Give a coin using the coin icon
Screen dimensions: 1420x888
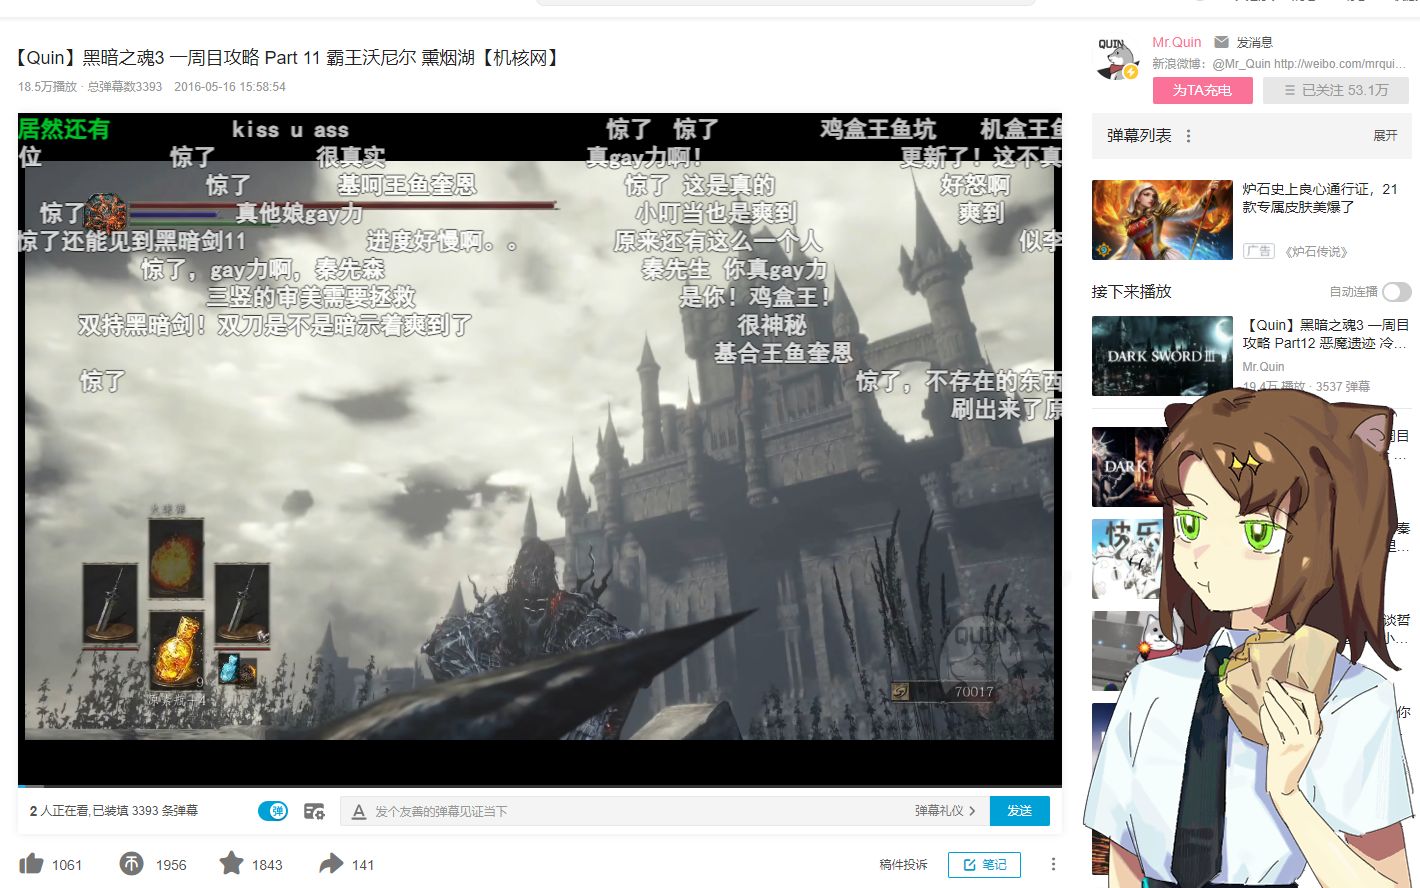131,863
